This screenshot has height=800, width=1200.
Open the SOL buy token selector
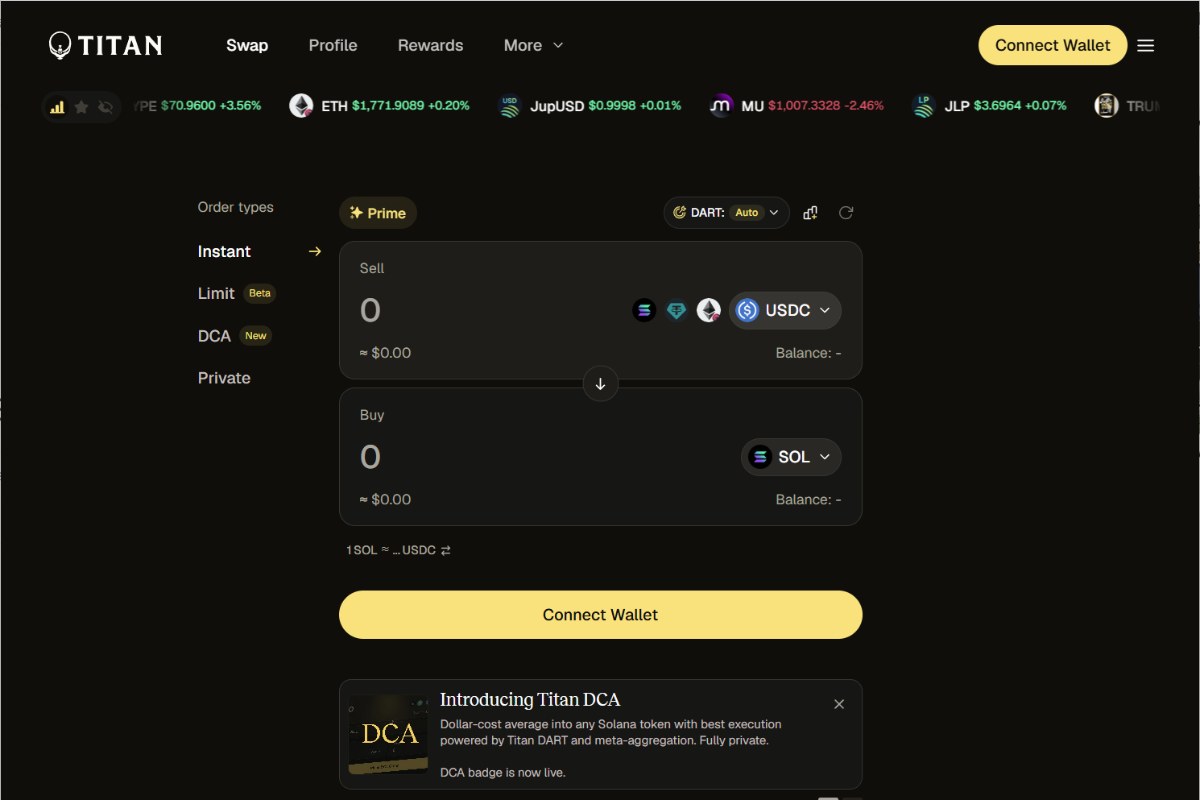point(791,457)
